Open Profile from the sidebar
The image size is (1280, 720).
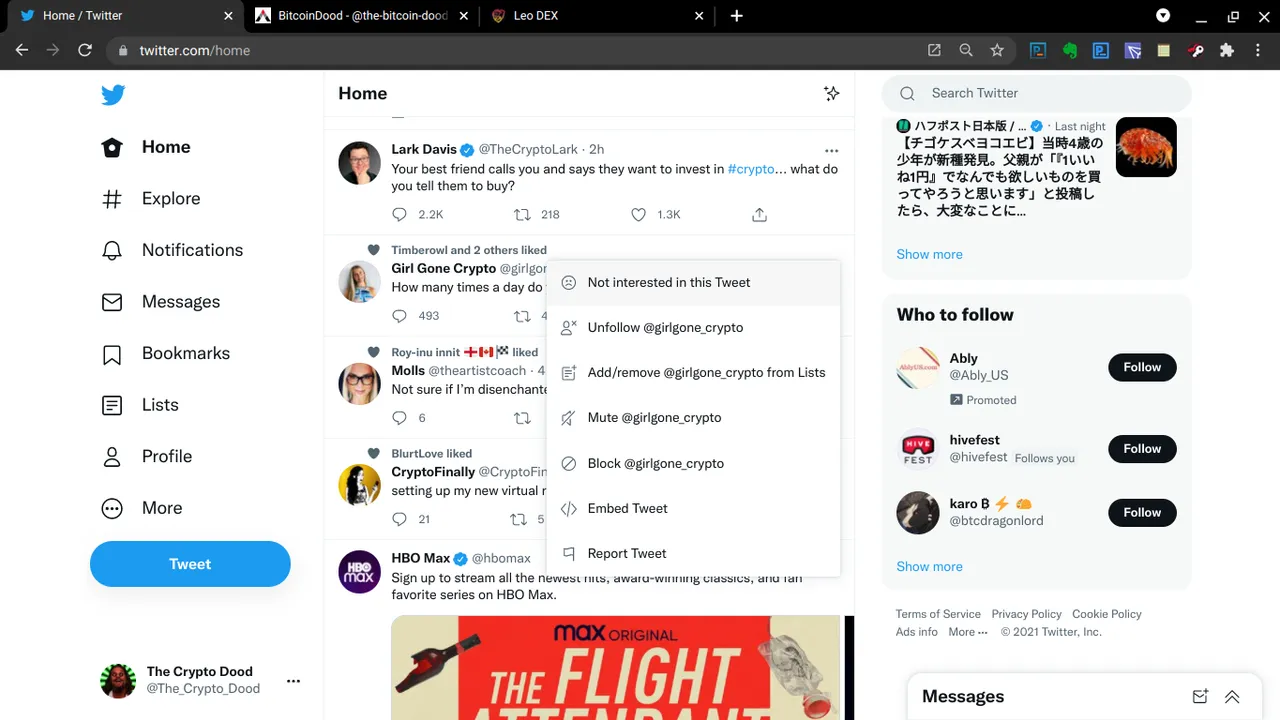147,456
